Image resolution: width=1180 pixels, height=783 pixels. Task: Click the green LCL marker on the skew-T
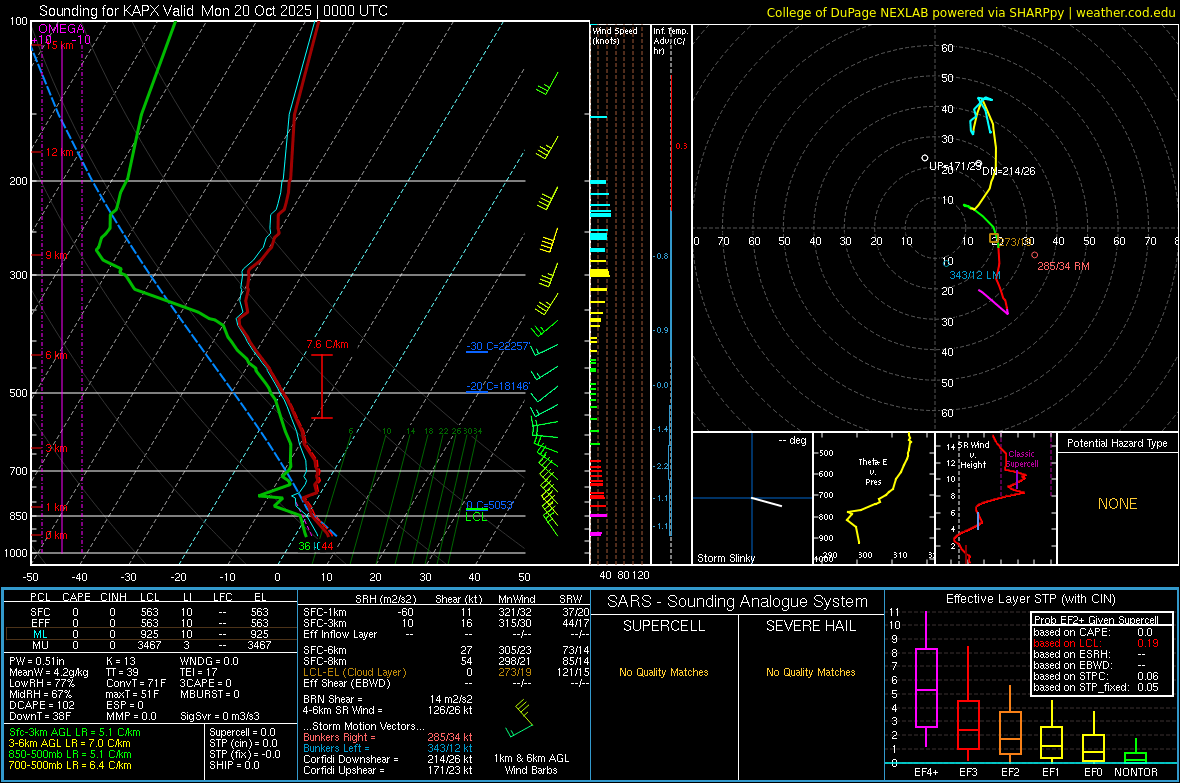tap(476, 516)
